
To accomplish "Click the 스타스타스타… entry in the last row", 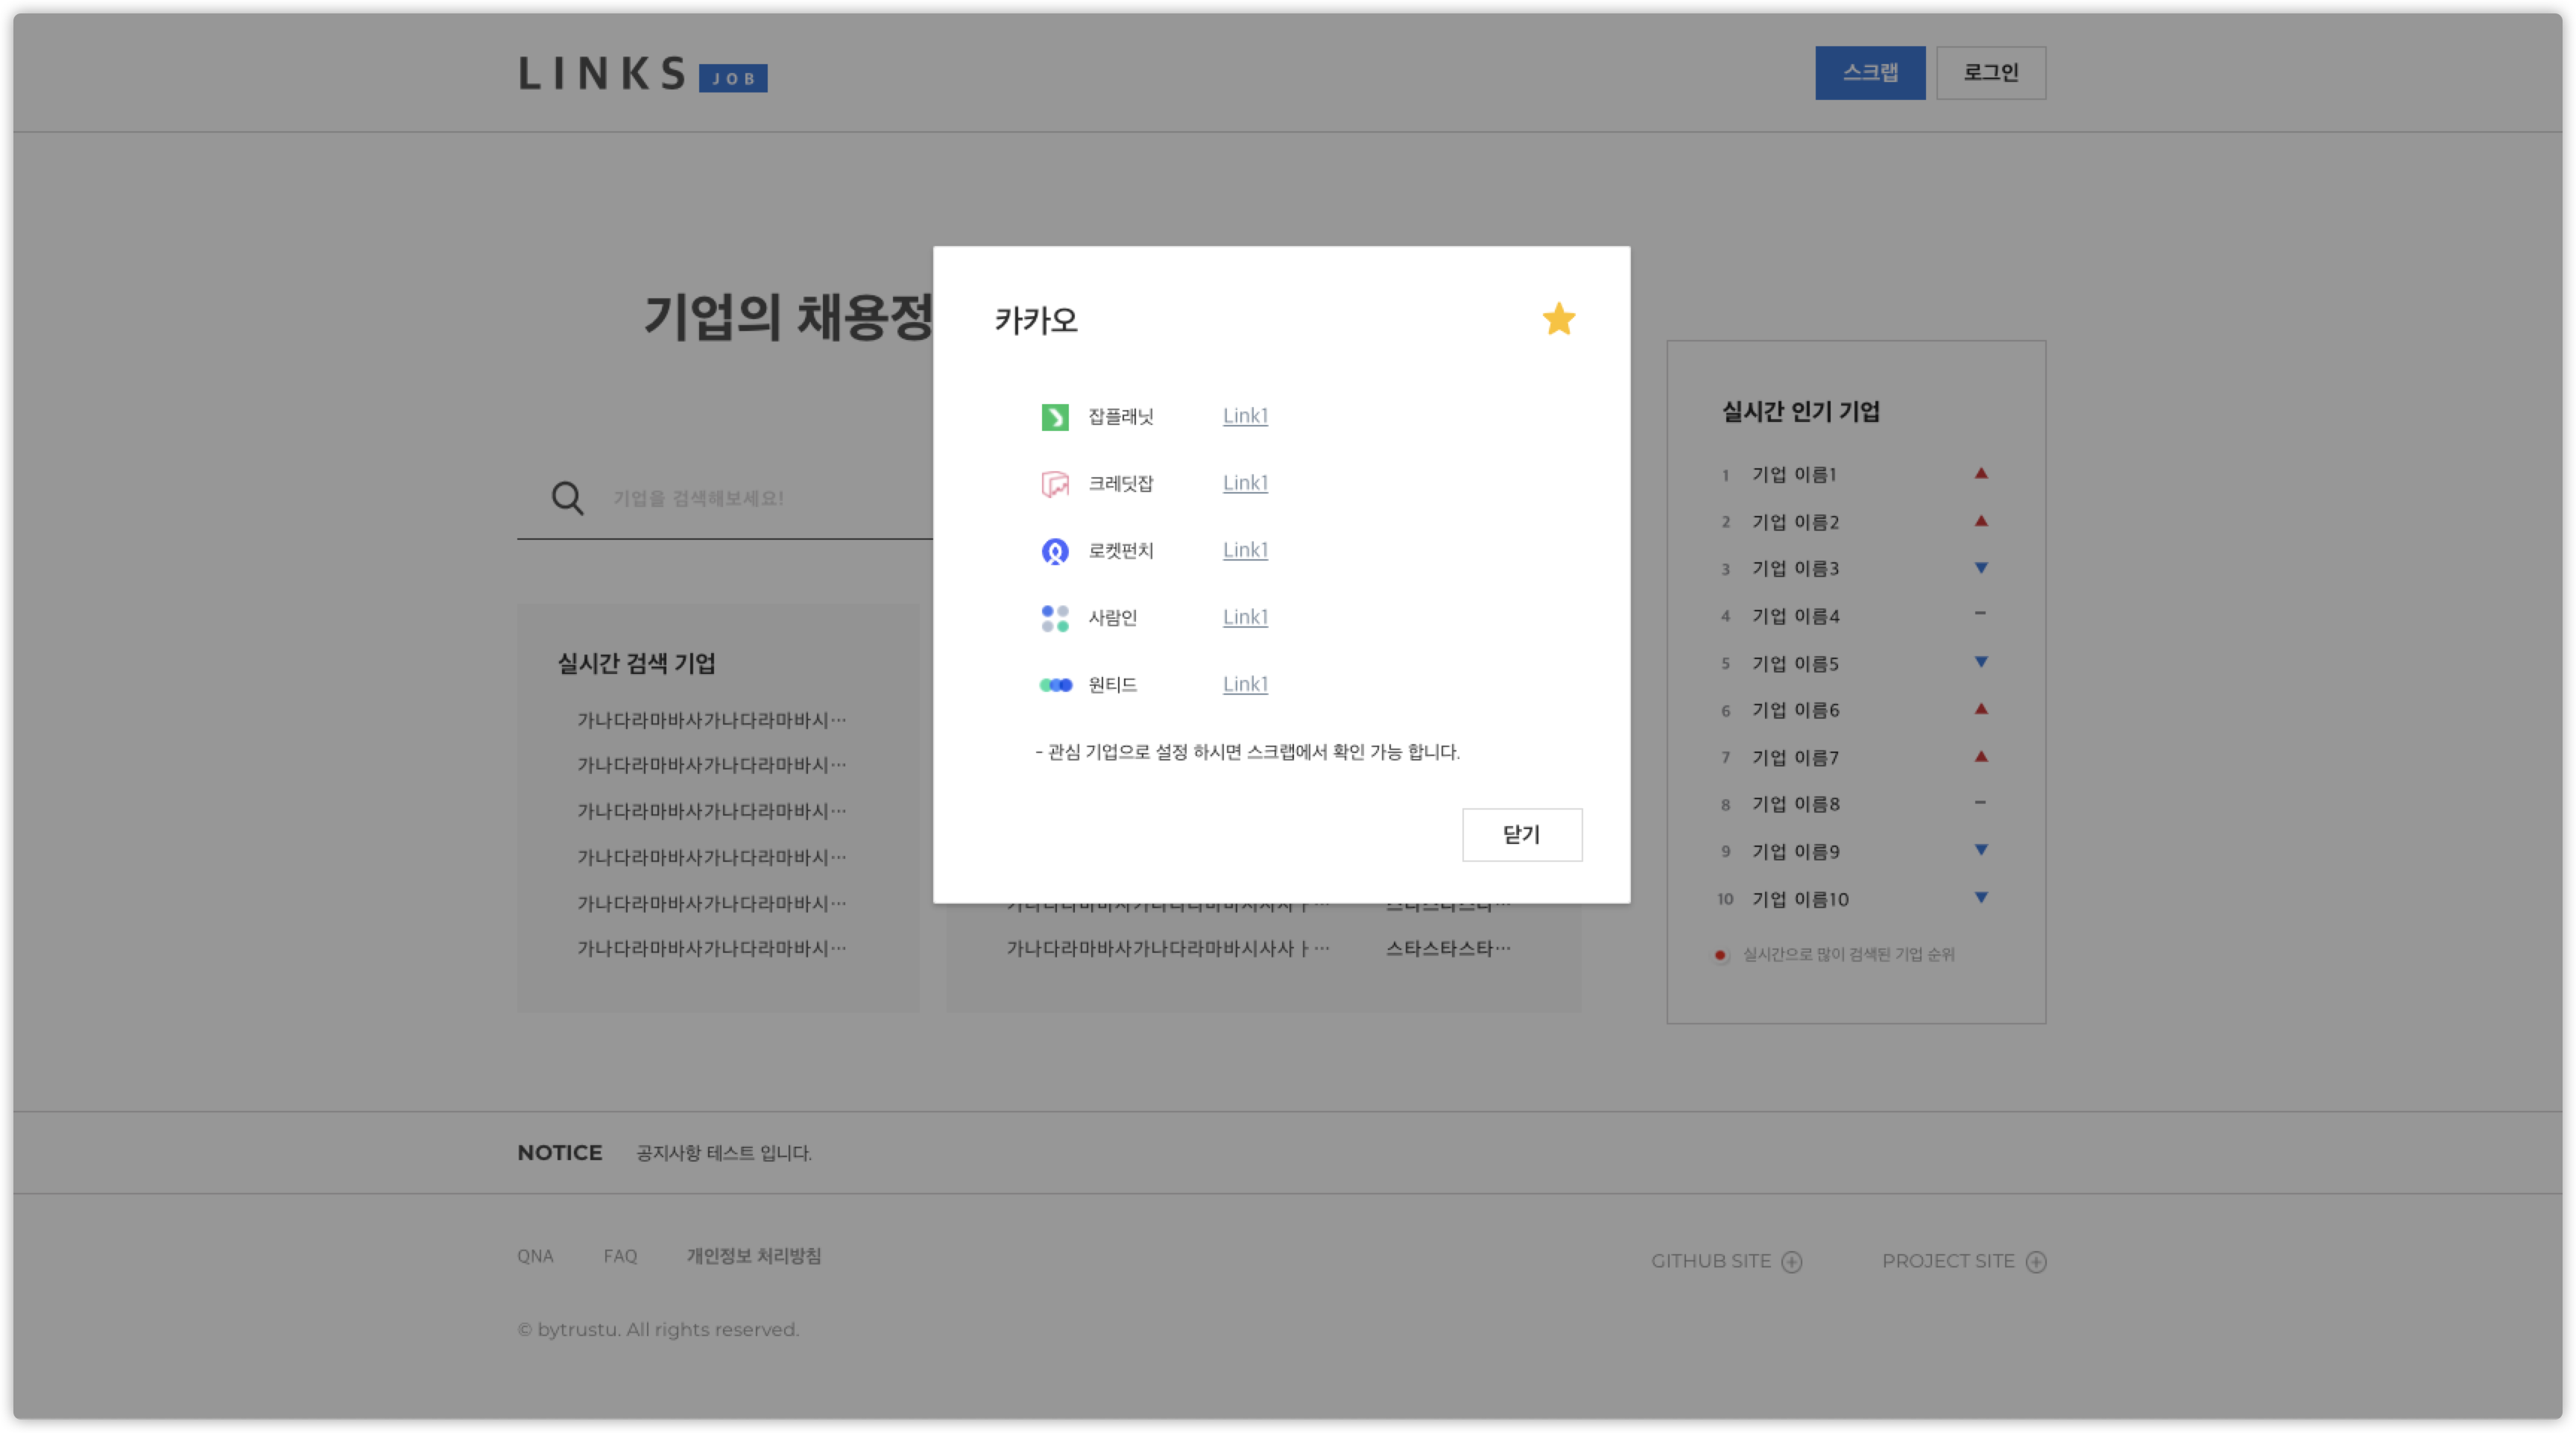I will 1448,949.
